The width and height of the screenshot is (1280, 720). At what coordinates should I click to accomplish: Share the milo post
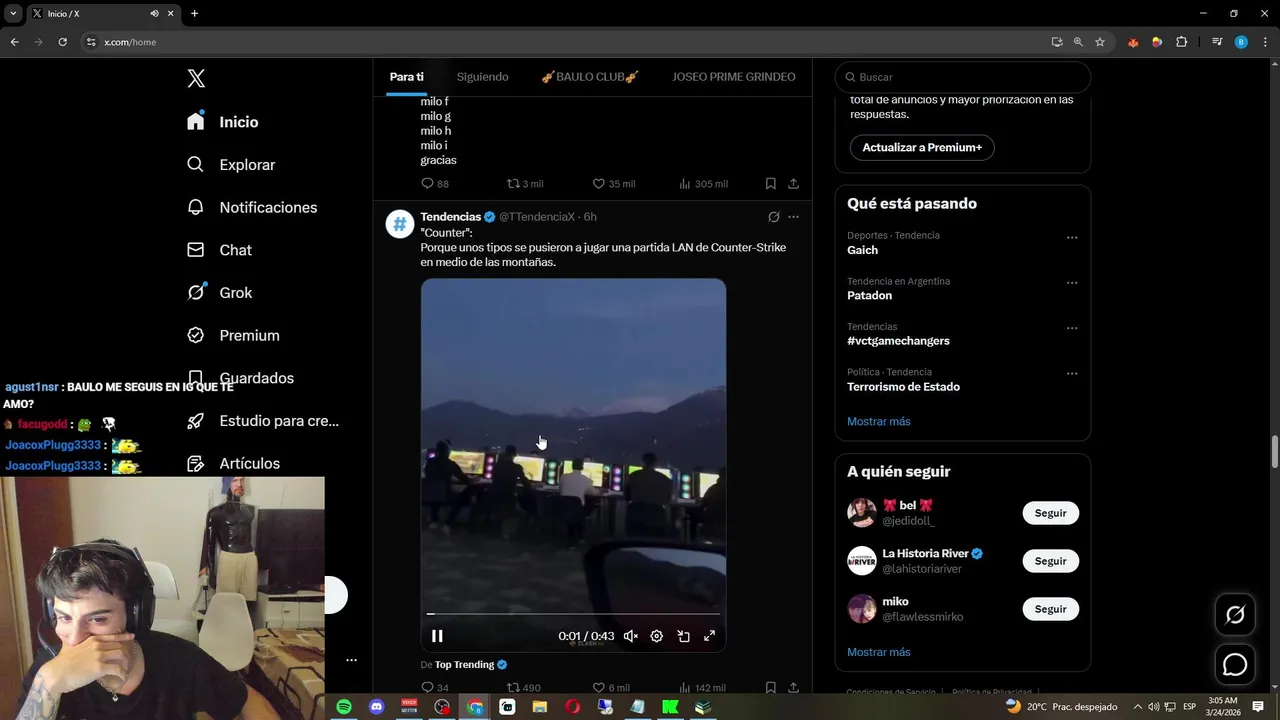click(x=793, y=184)
